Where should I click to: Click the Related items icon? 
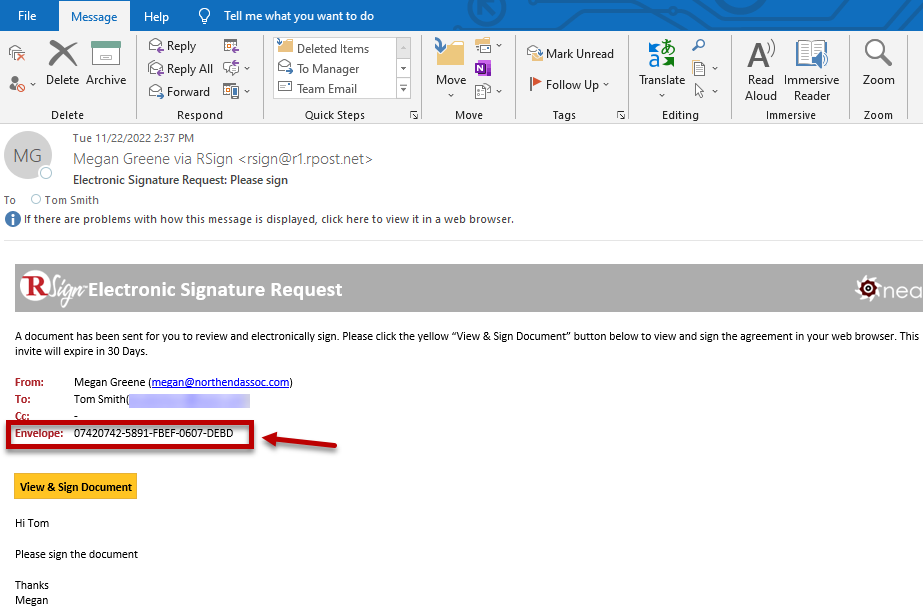(x=699, y=68)
